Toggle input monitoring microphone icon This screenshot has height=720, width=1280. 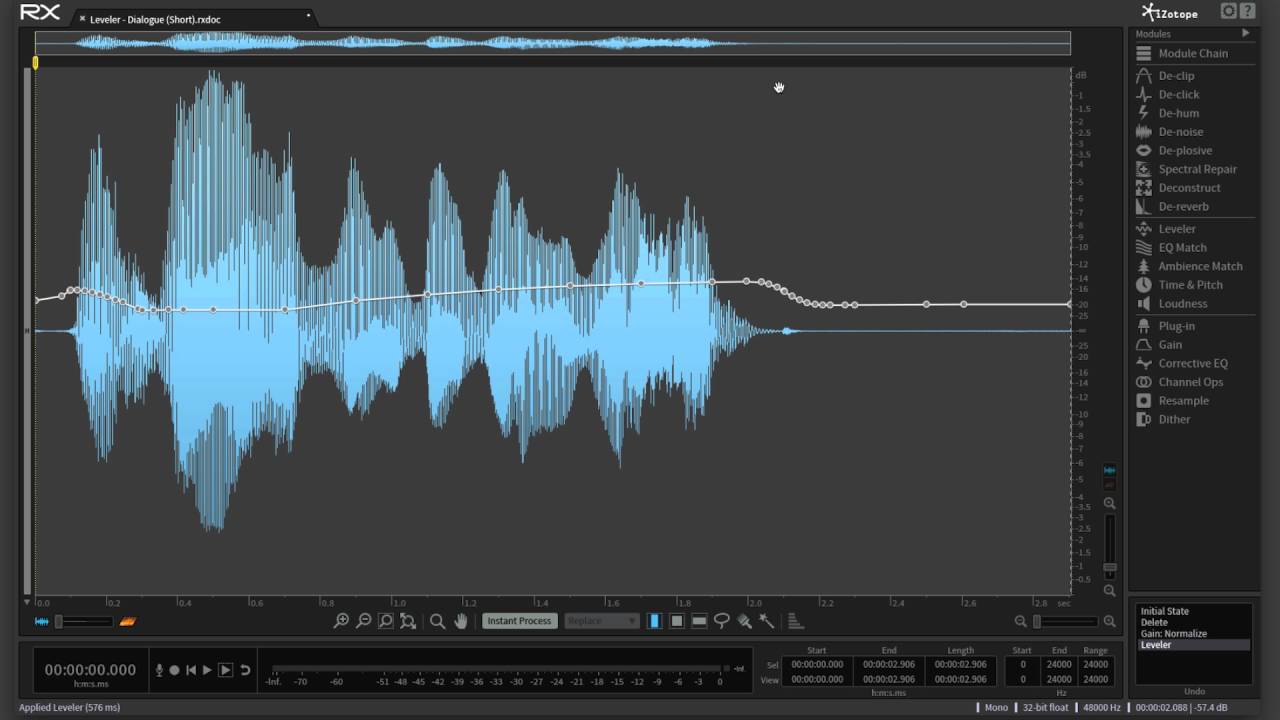[x=158, y=670]
